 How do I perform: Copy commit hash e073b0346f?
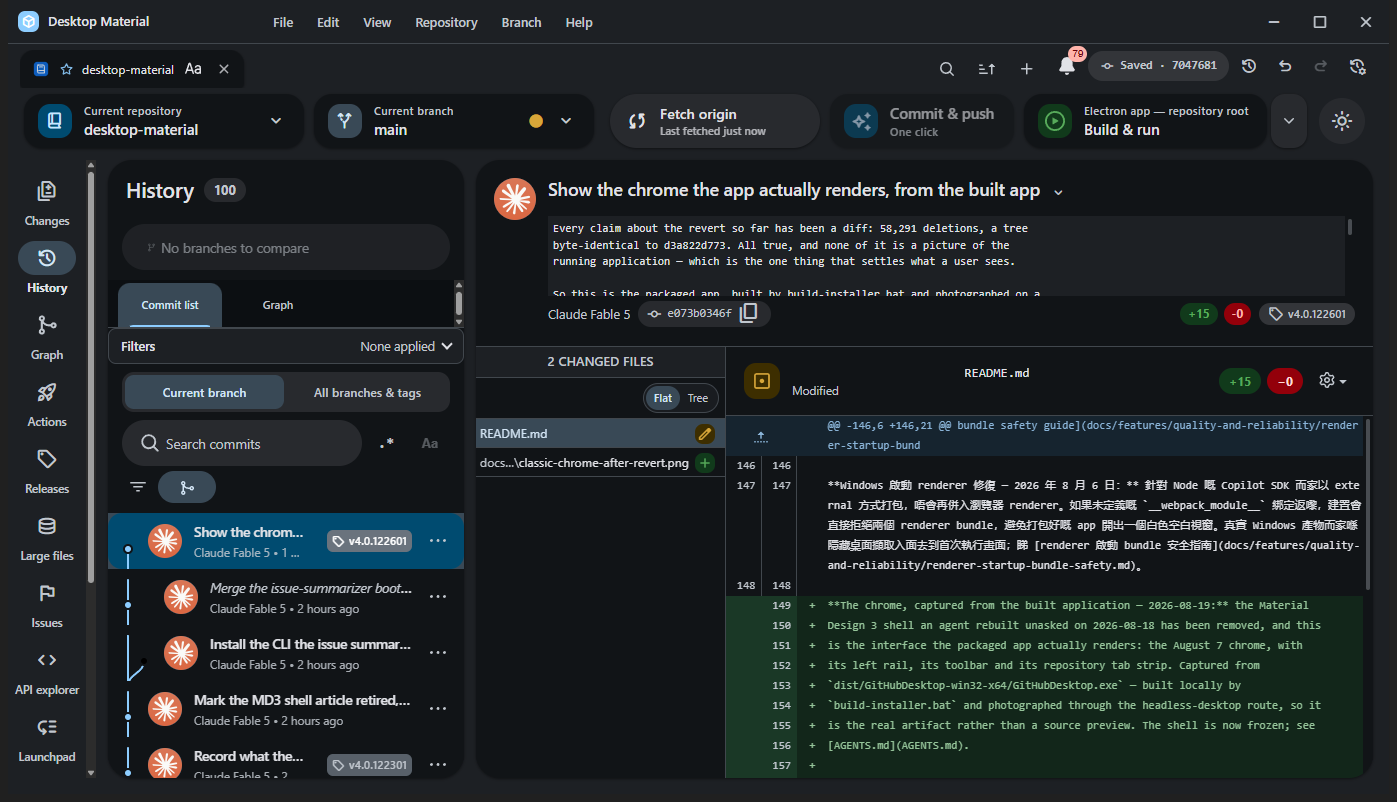point(749,313)
